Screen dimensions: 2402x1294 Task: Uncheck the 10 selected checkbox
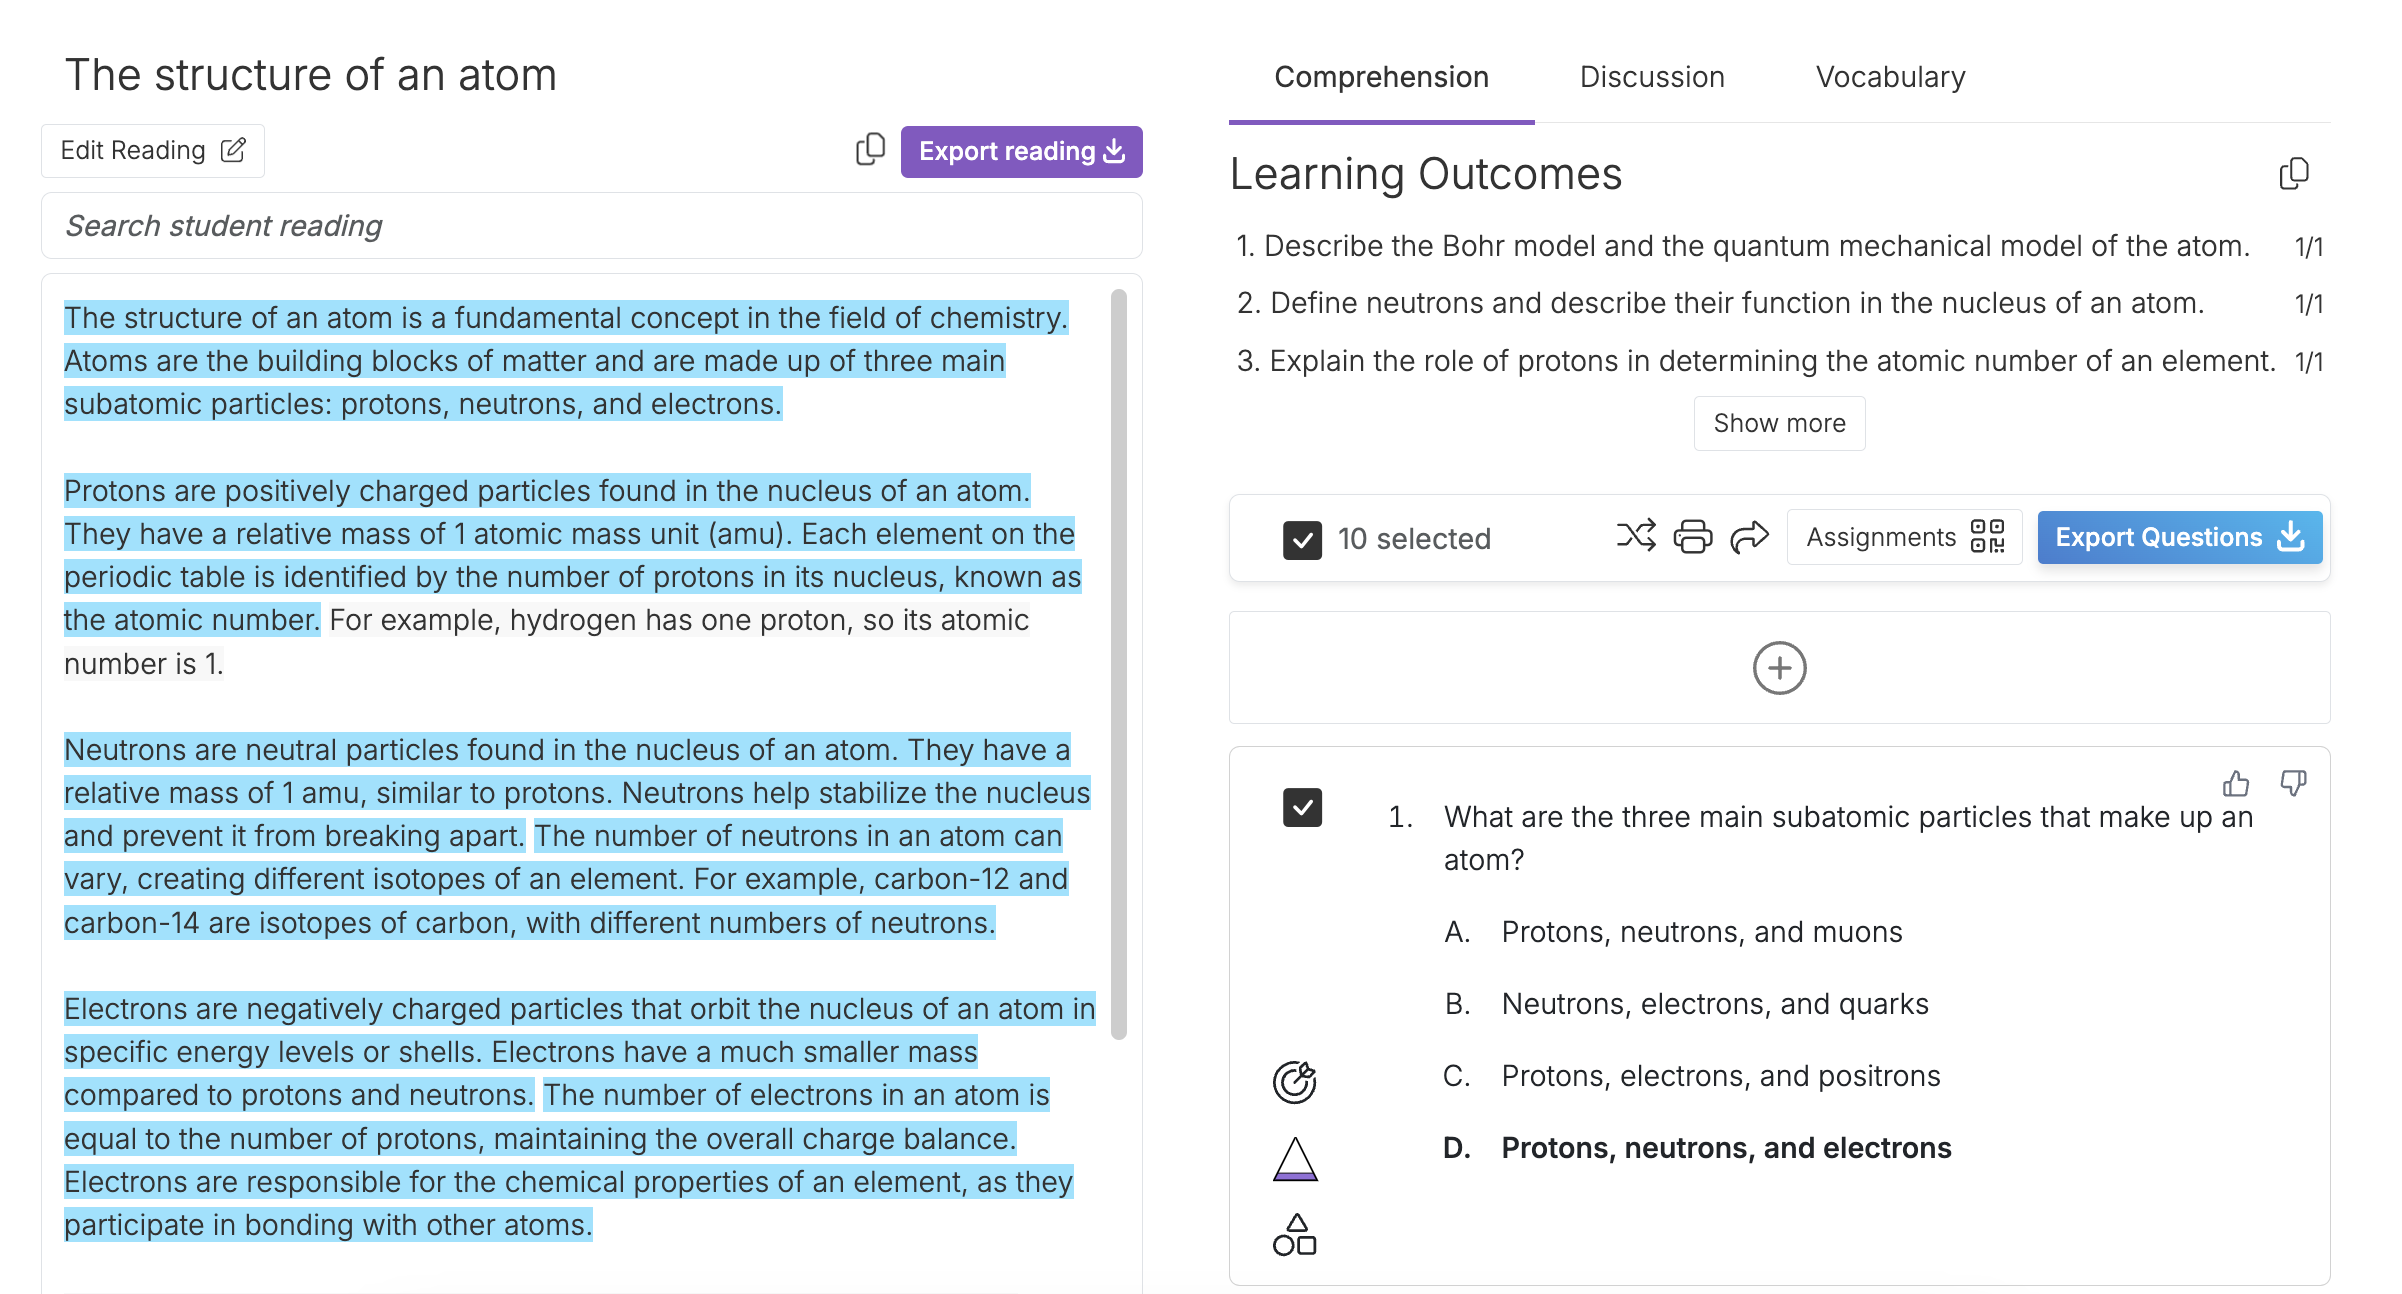(1301, 539)
